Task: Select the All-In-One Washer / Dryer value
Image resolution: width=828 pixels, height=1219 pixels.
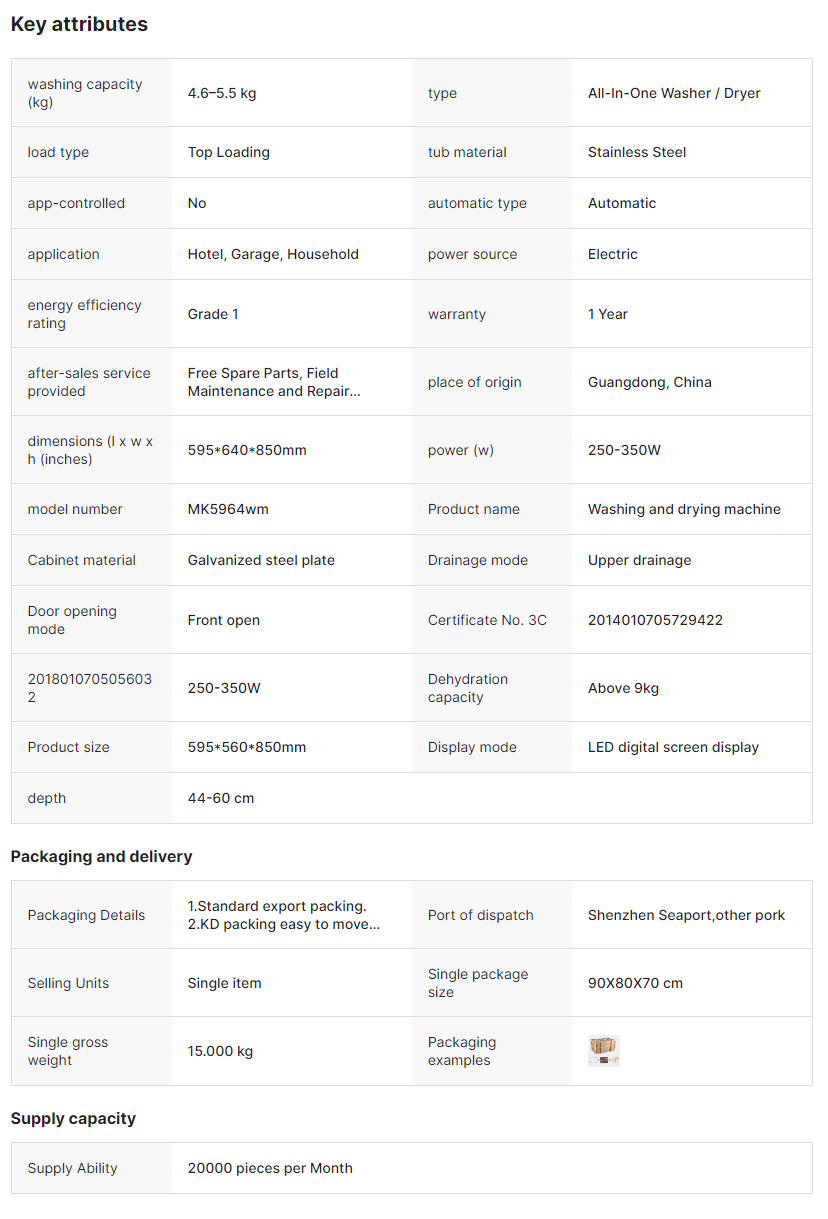Action: 674,93
